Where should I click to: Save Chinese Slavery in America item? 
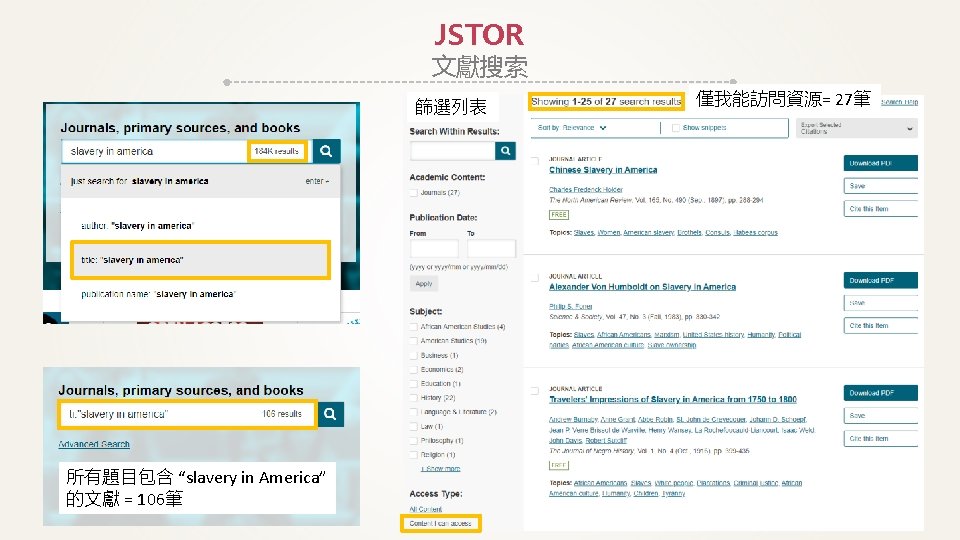(x=880, y=186)
